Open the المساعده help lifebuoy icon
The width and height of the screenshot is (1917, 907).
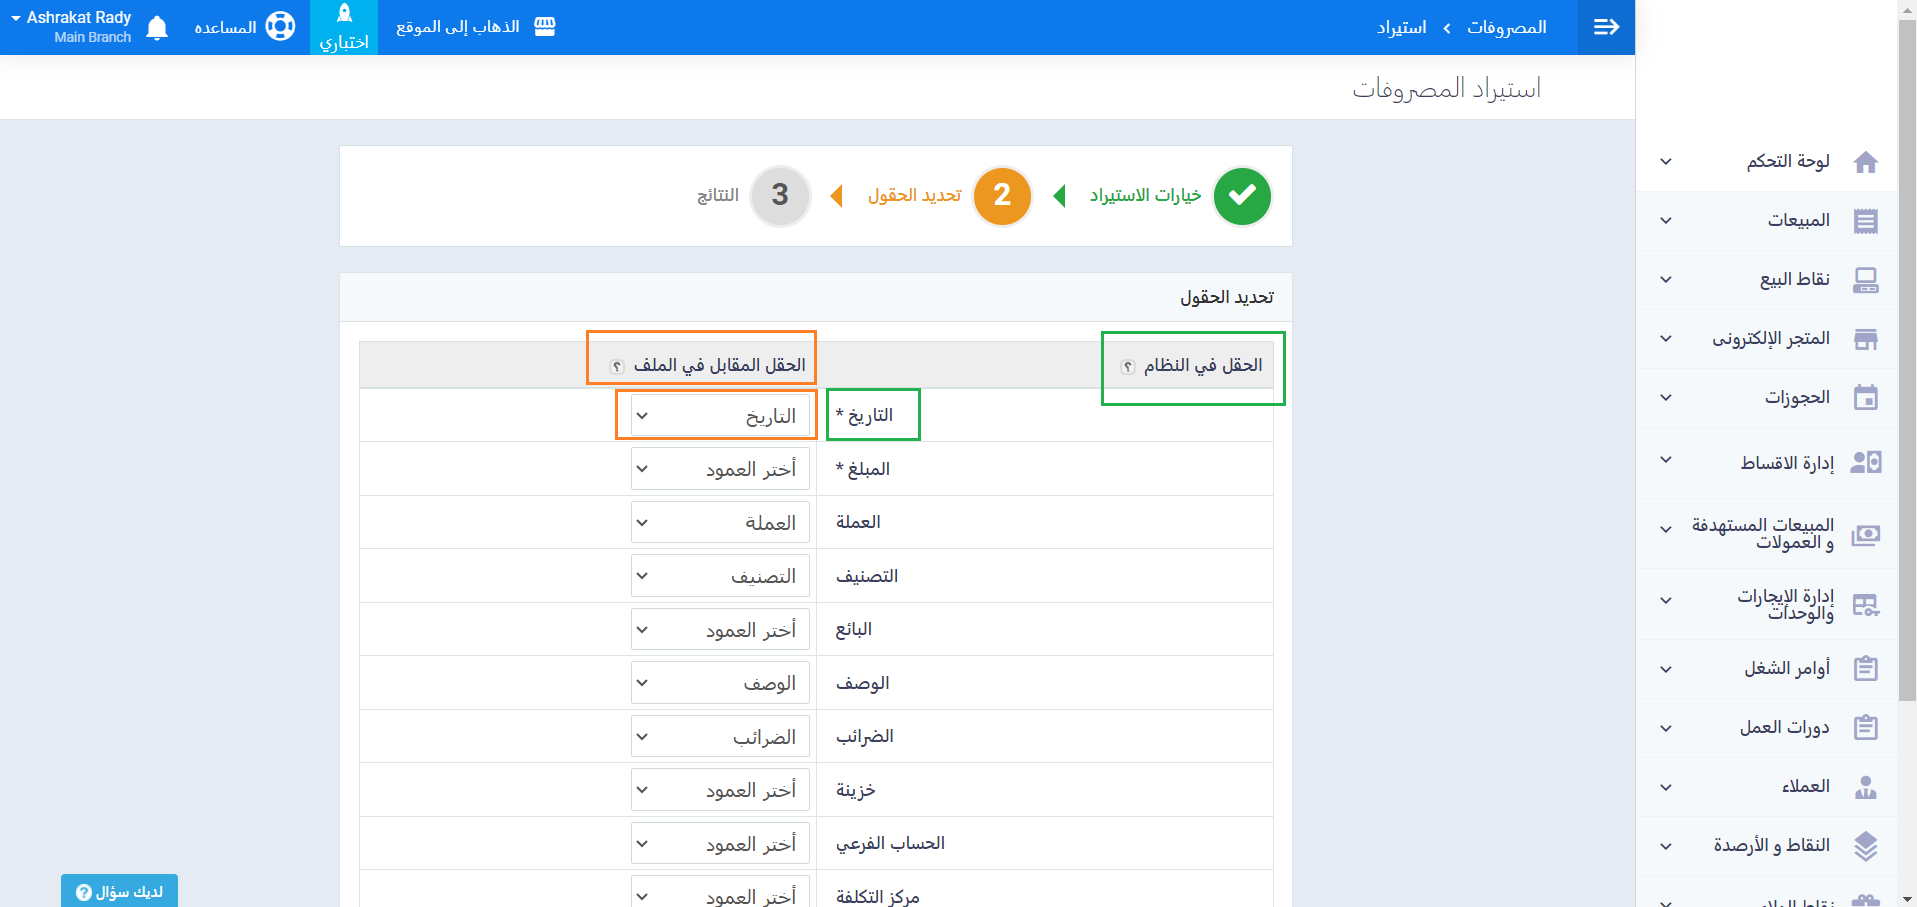(280, 27)
